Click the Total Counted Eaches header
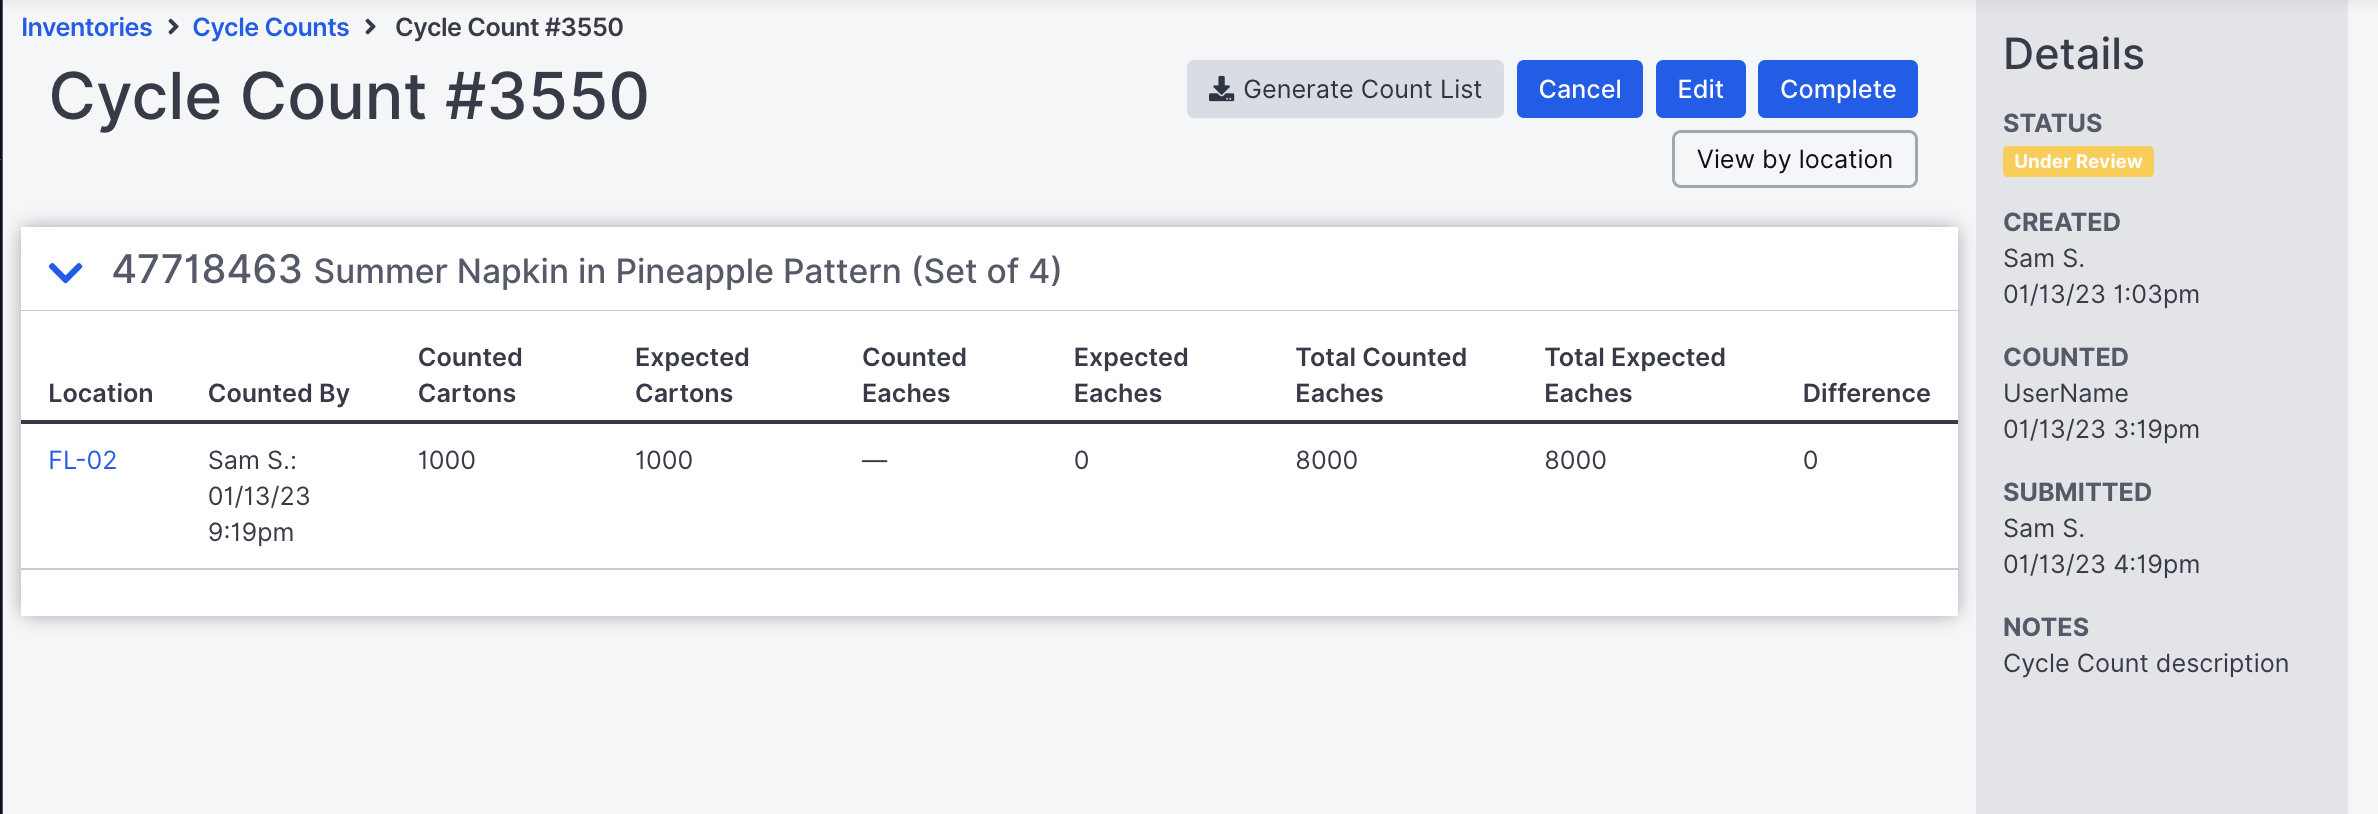The width and height of the screenshot is (2378, 814). tap(1381, 375)
